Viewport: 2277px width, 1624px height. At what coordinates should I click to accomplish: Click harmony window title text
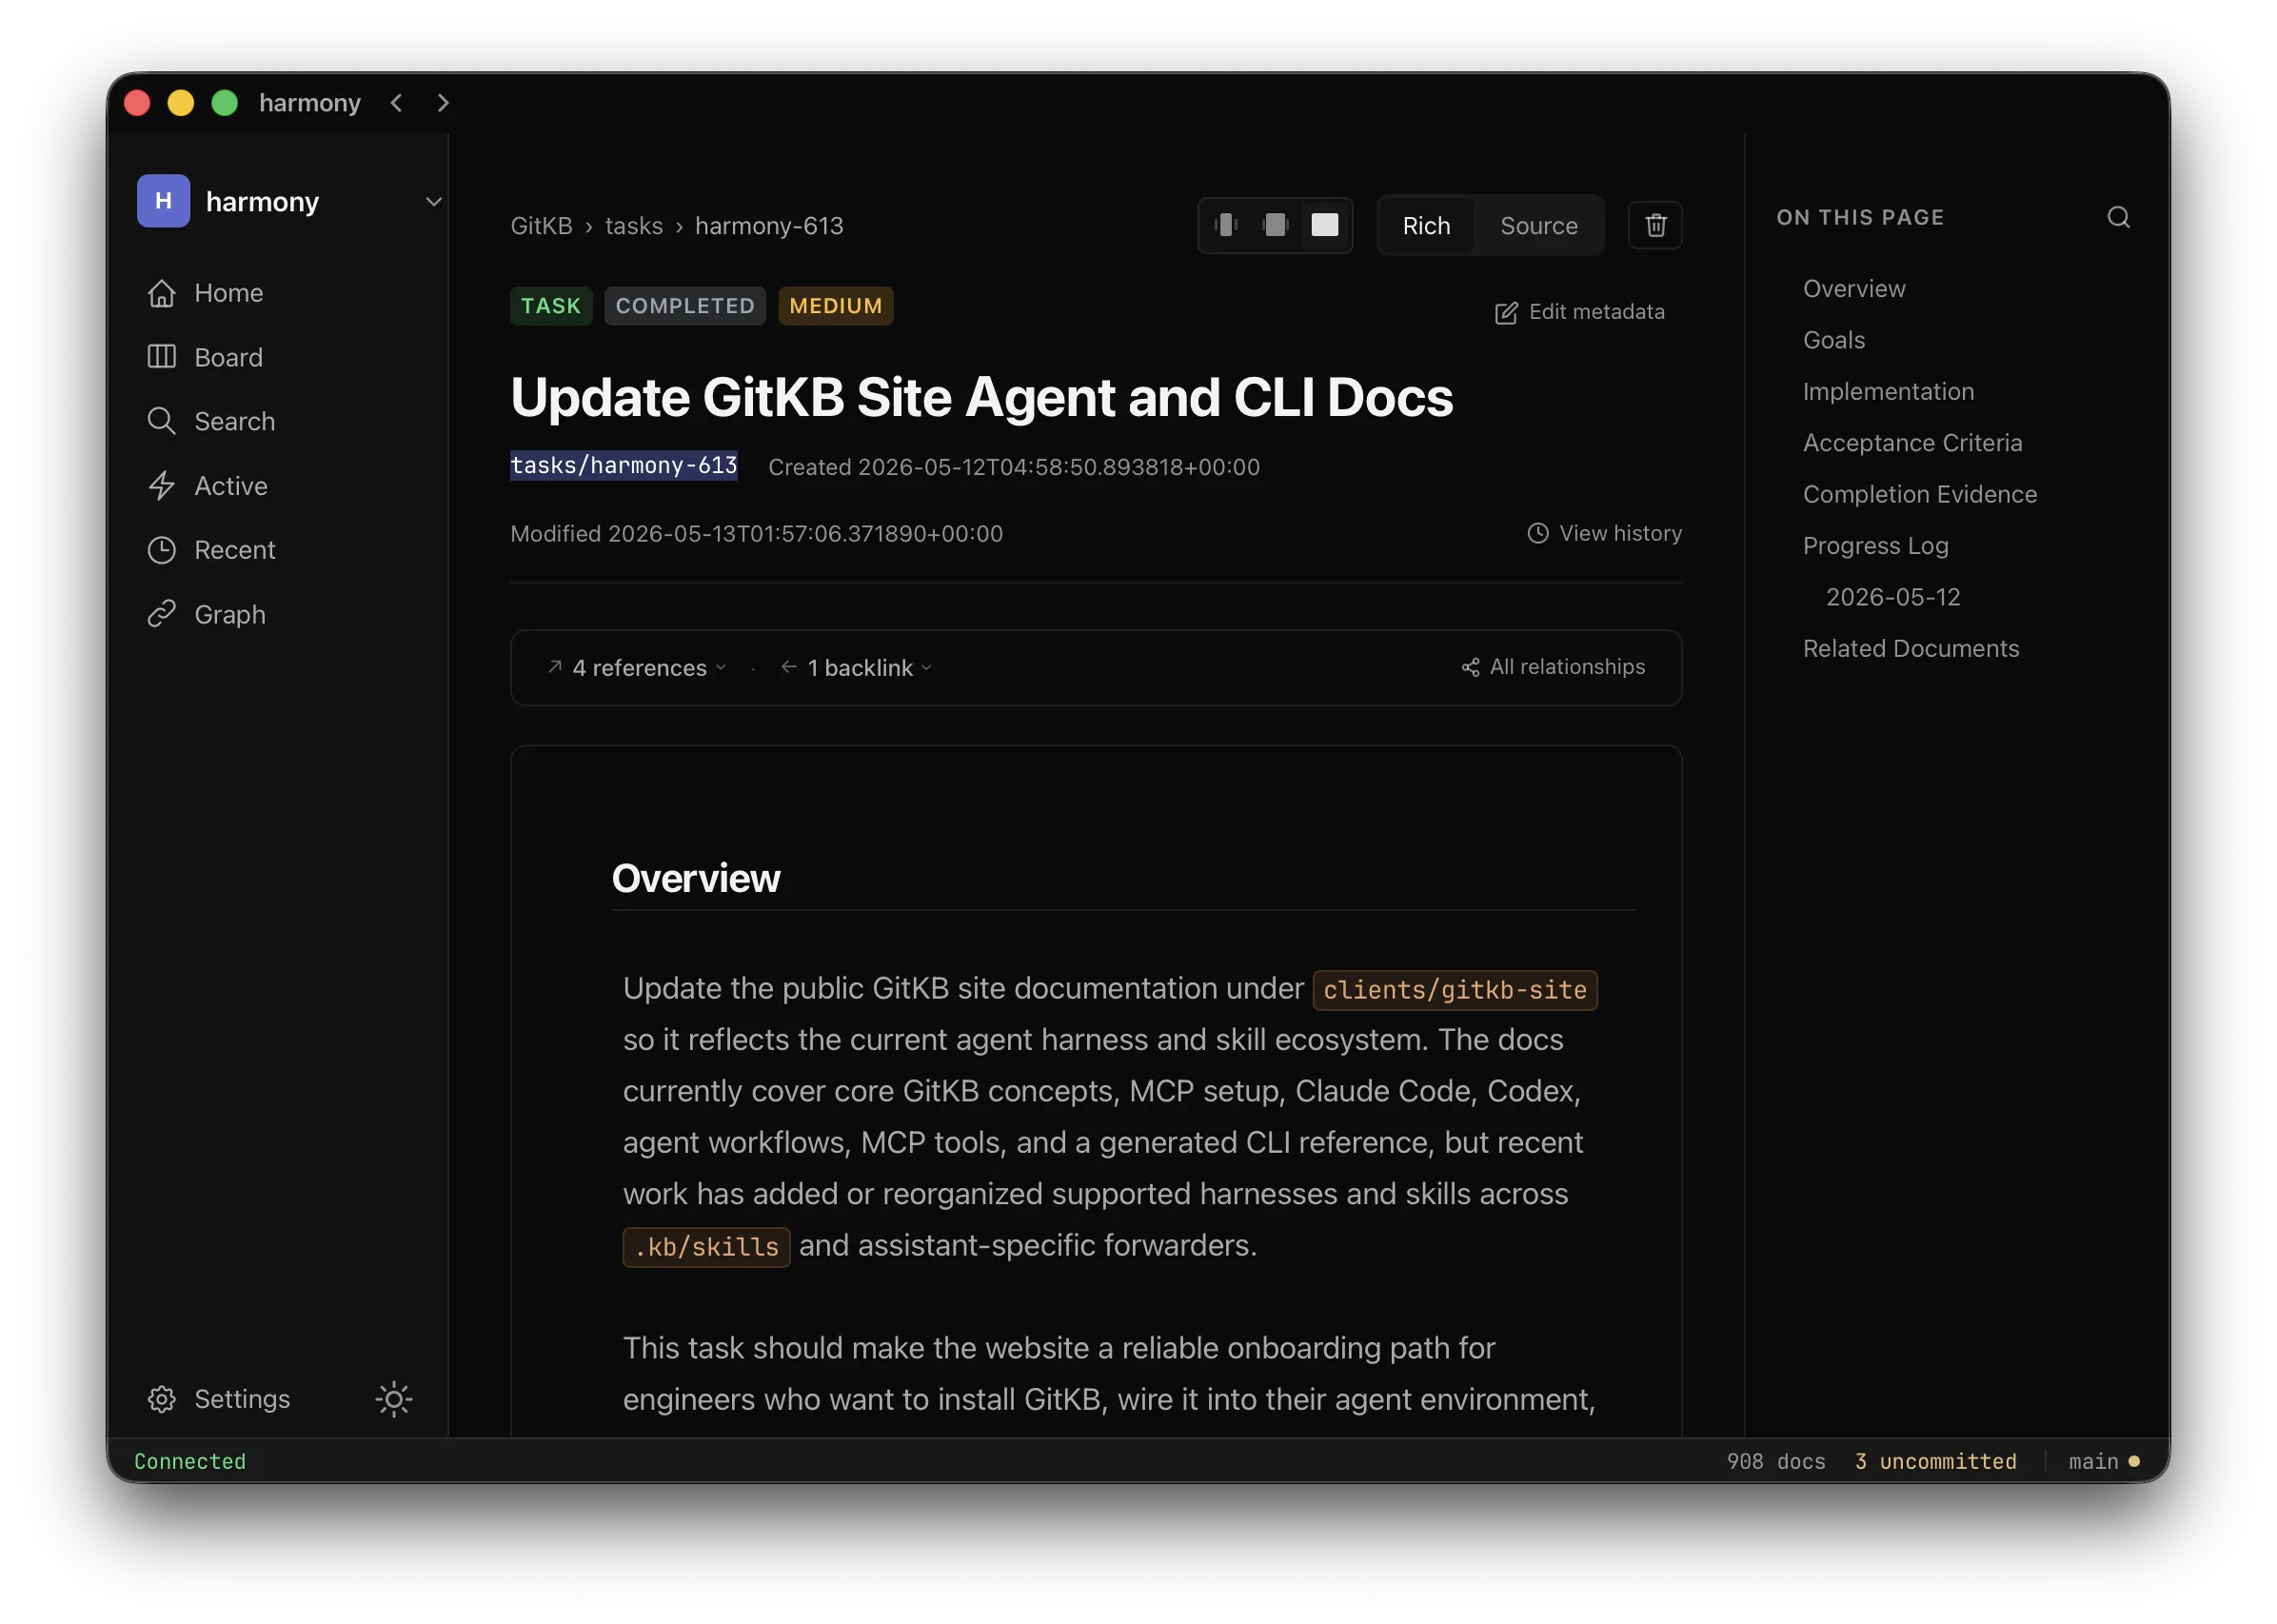pos(310,103)
